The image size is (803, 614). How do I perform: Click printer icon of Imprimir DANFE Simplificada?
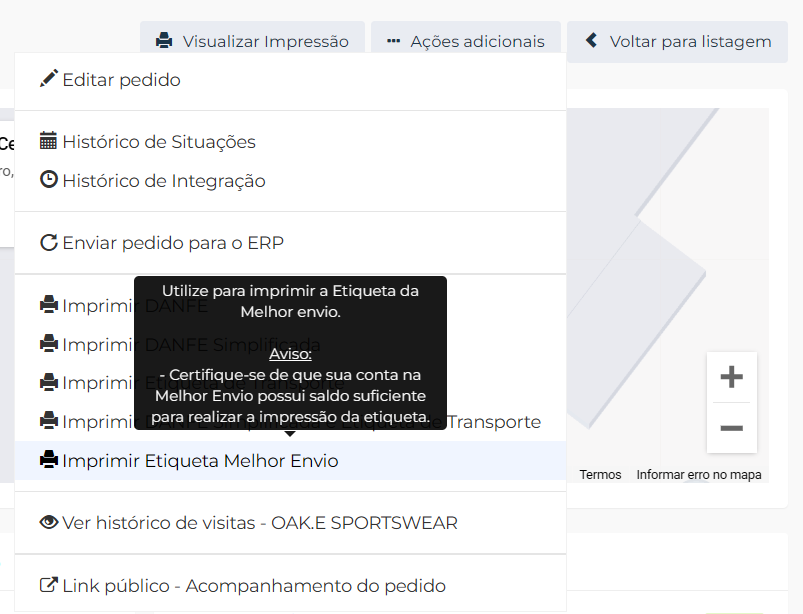[x=49, y=343]
